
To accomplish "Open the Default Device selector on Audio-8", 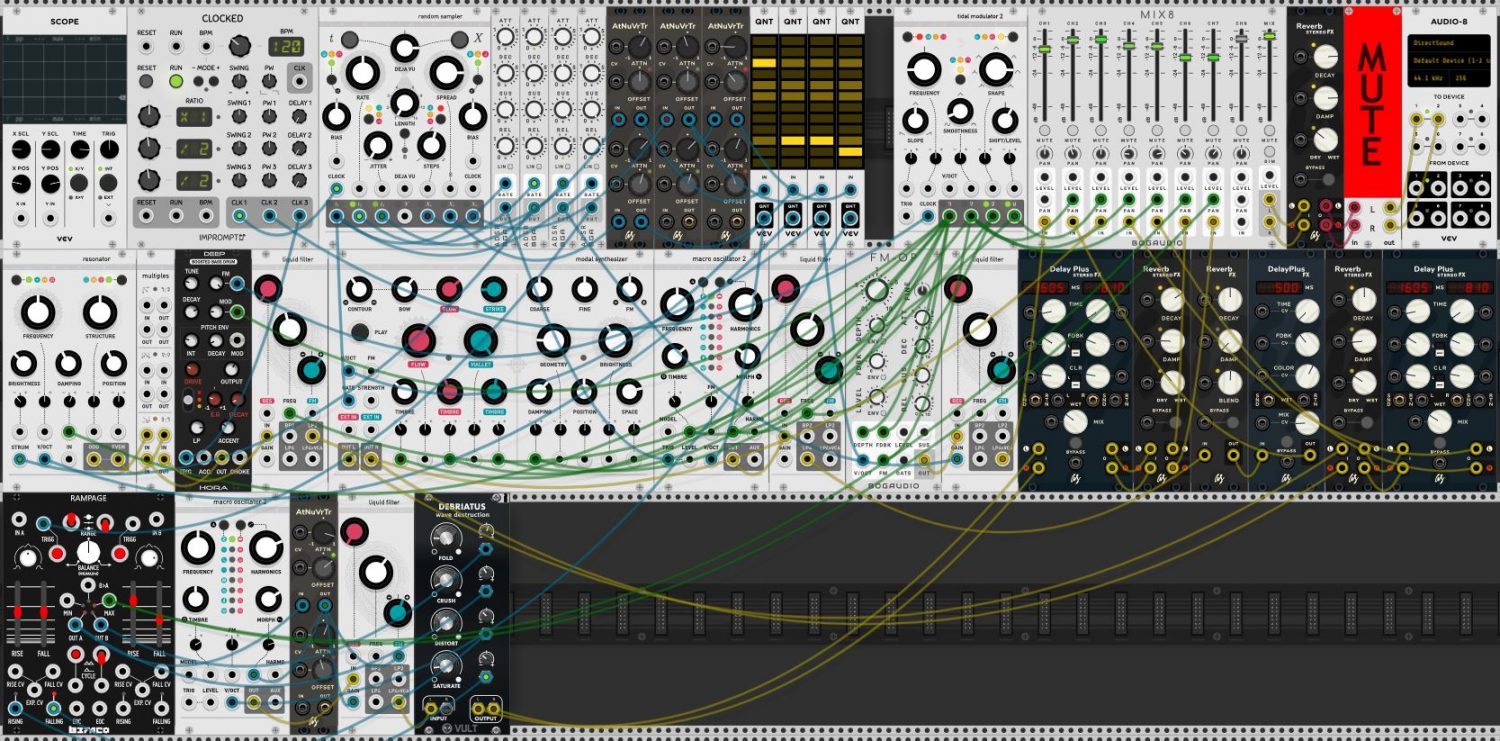I will coord(1447,60).
